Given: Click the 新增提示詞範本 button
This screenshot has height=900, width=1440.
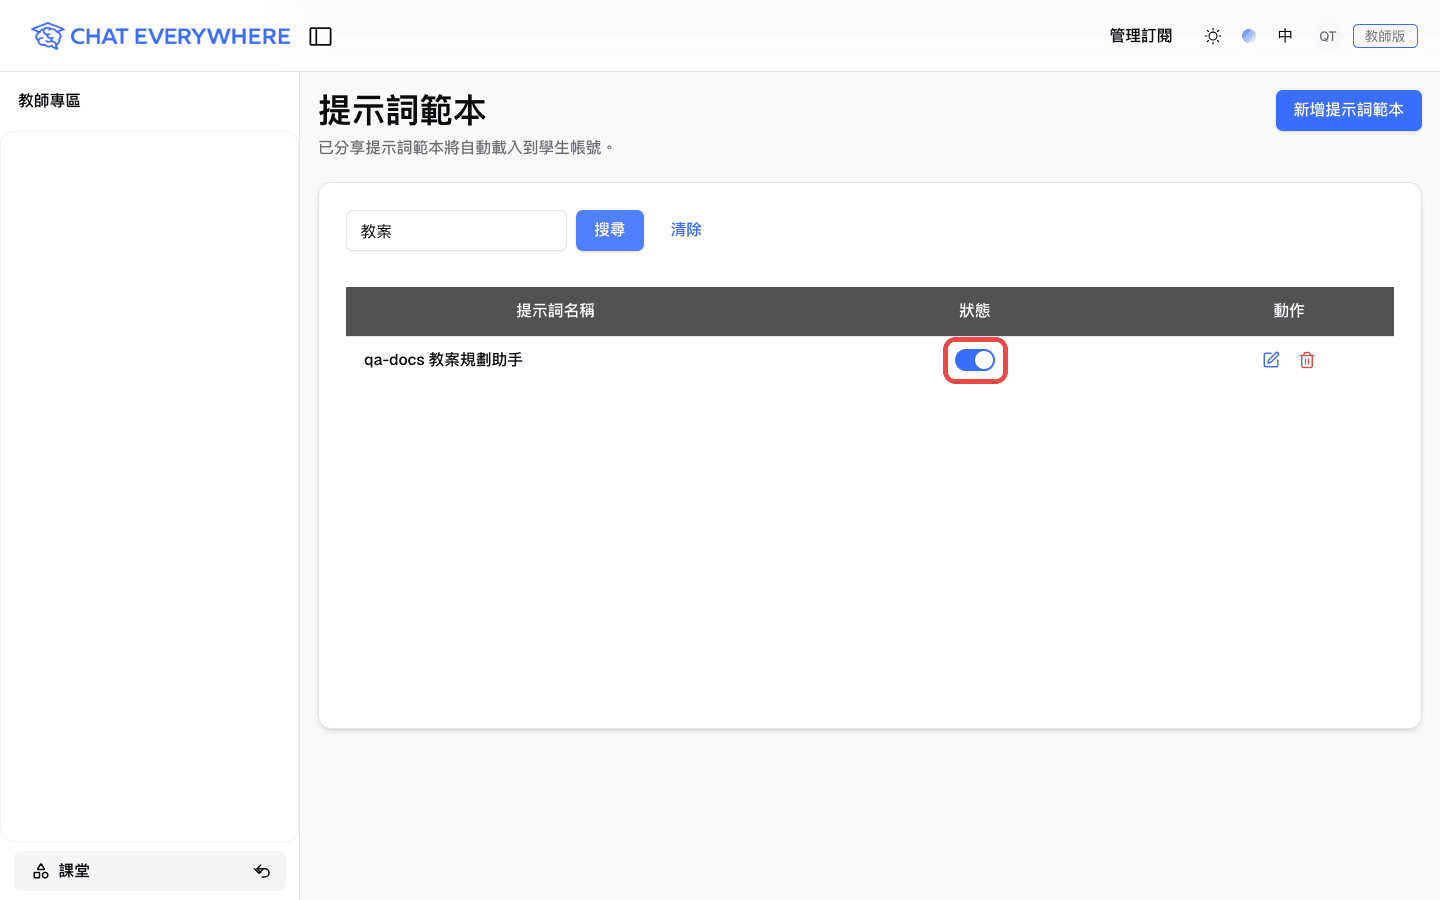Looking at the screenshot, I should 1348,110.
